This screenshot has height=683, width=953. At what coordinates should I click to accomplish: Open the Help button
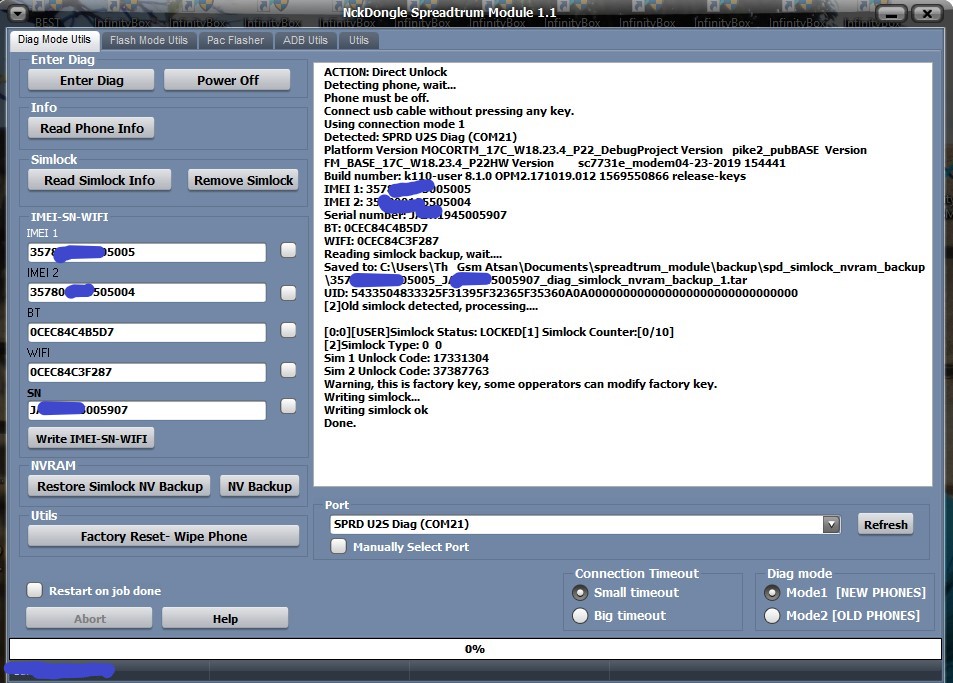click(225, 619)
